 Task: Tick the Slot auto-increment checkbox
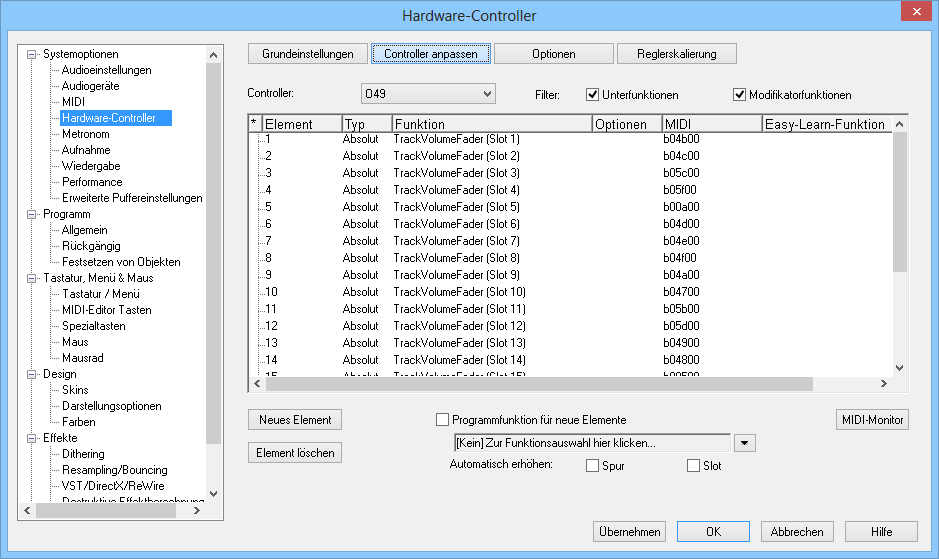point(693,466)
